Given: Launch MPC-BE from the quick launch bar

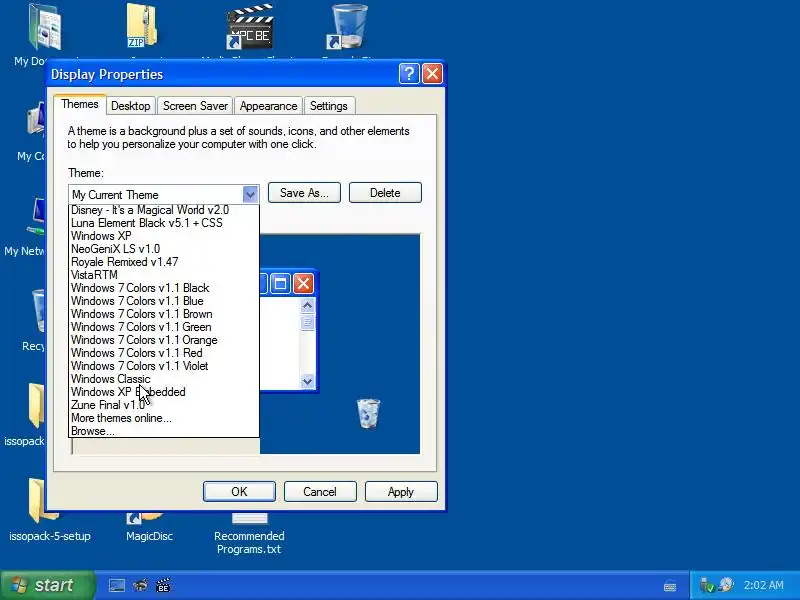Looking at the screenshot, I should (163, 585).
